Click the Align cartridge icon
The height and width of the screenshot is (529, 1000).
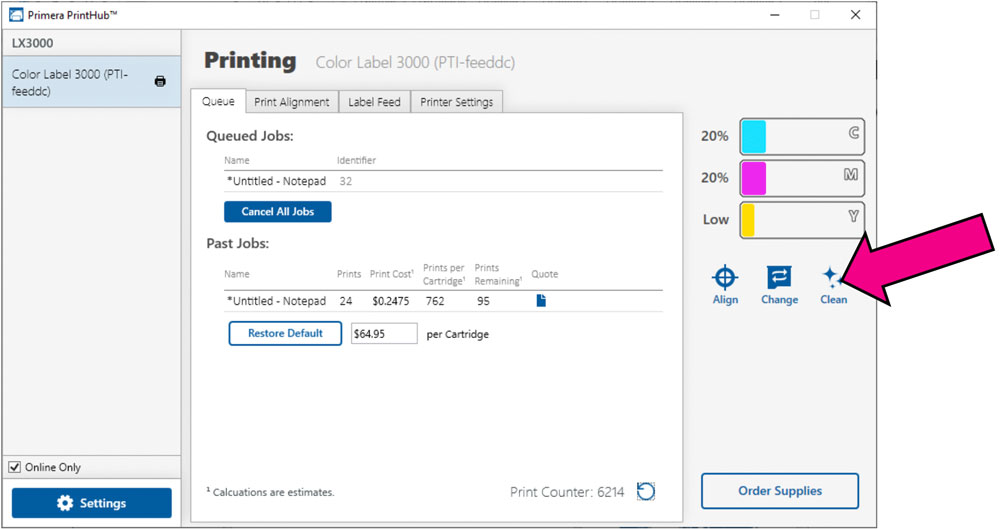point(725,278)
